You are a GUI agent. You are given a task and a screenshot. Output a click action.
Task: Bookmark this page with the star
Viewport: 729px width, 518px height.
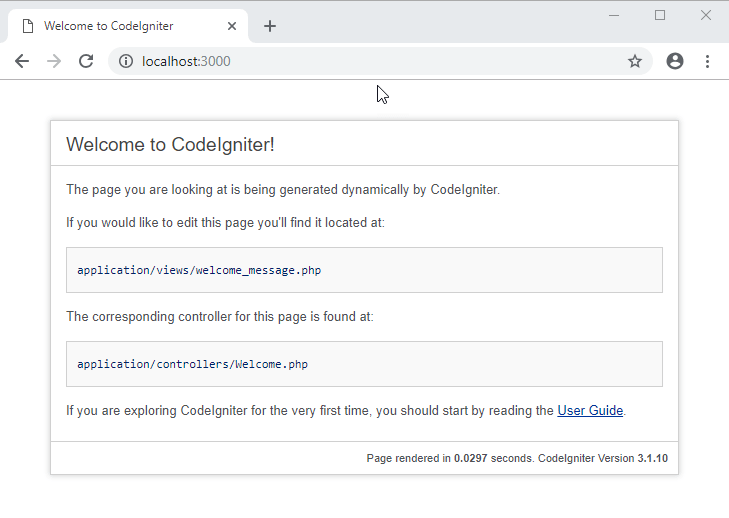(x=634, y=61)
